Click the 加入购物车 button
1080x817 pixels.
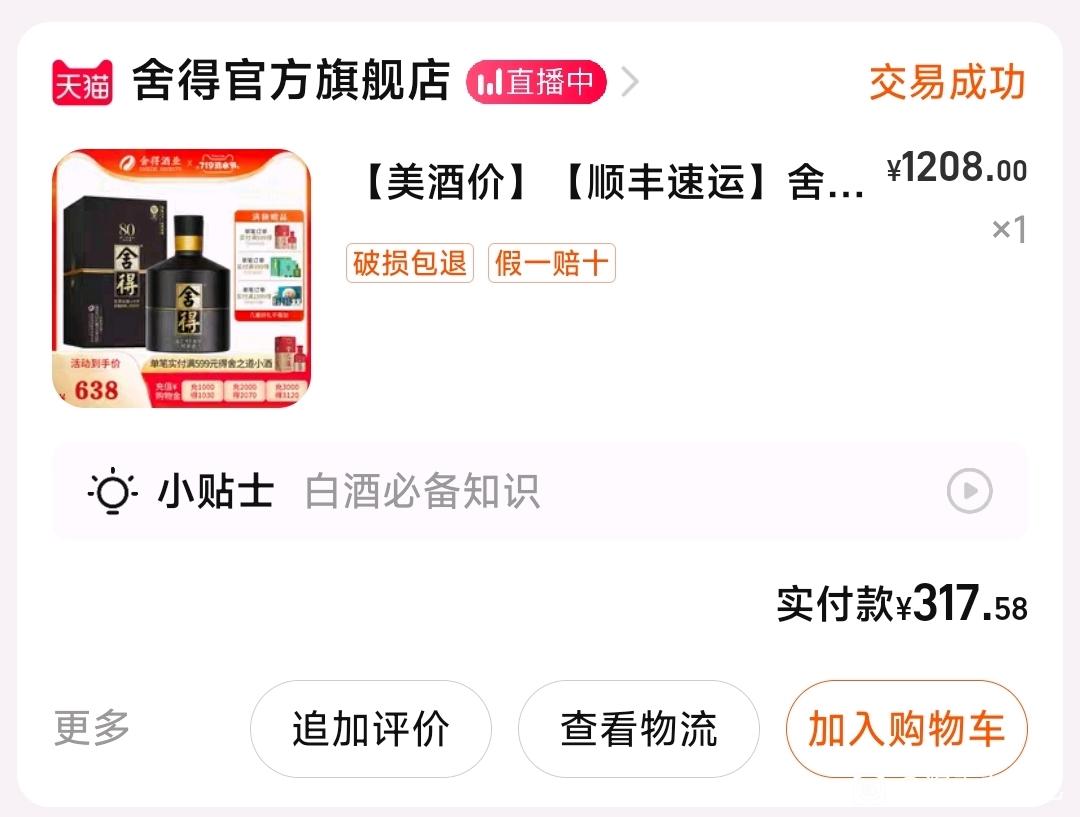[906, 729]
